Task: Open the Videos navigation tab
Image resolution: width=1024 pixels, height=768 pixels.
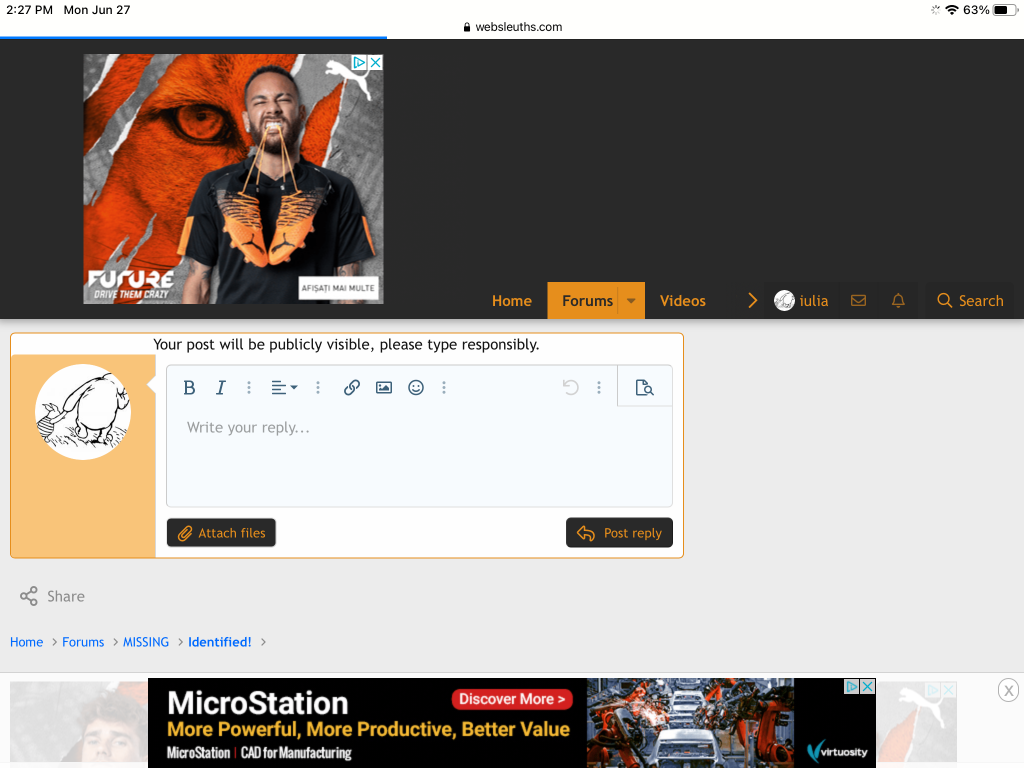Action: point(682,301)
